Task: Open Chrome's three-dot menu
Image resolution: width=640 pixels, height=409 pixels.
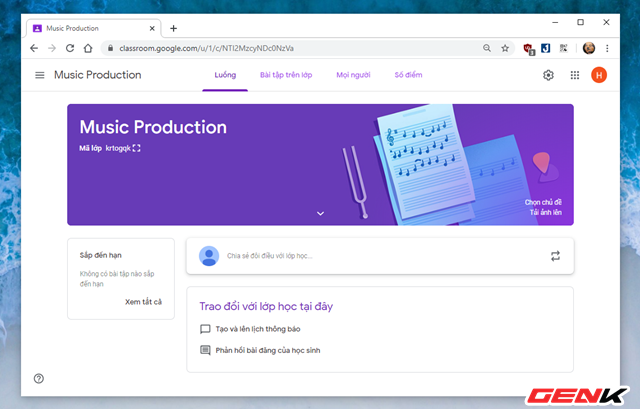Action: coord(607,48)
